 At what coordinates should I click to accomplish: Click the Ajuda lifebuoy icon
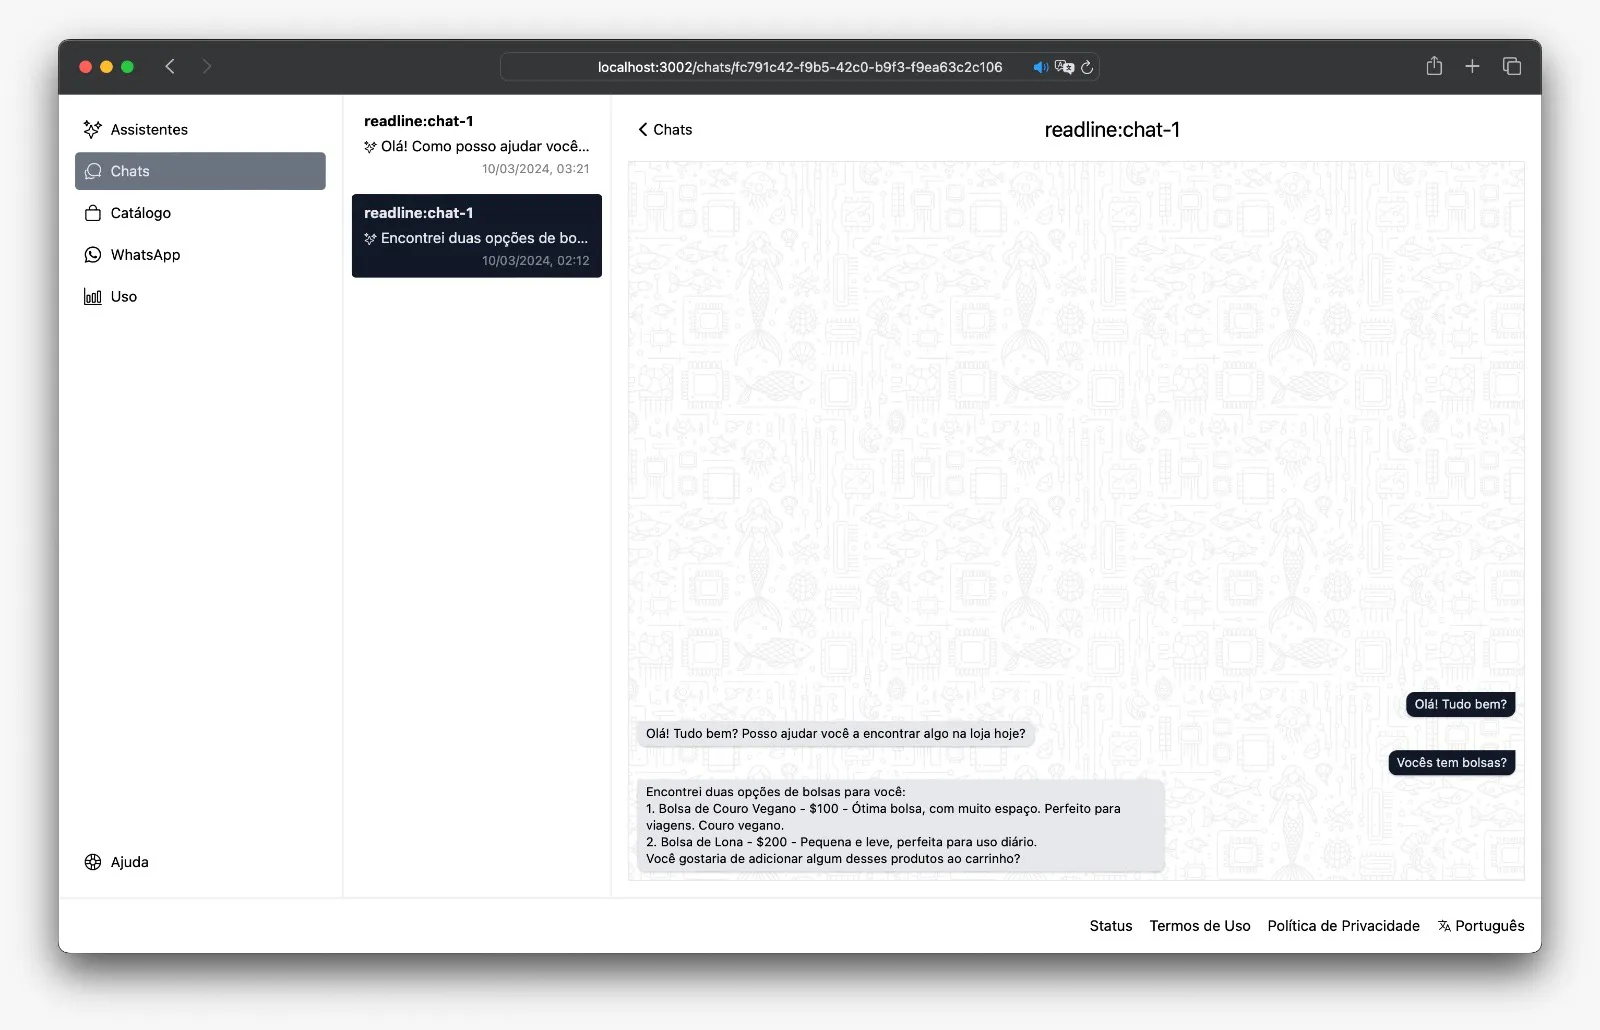(93, 862)
